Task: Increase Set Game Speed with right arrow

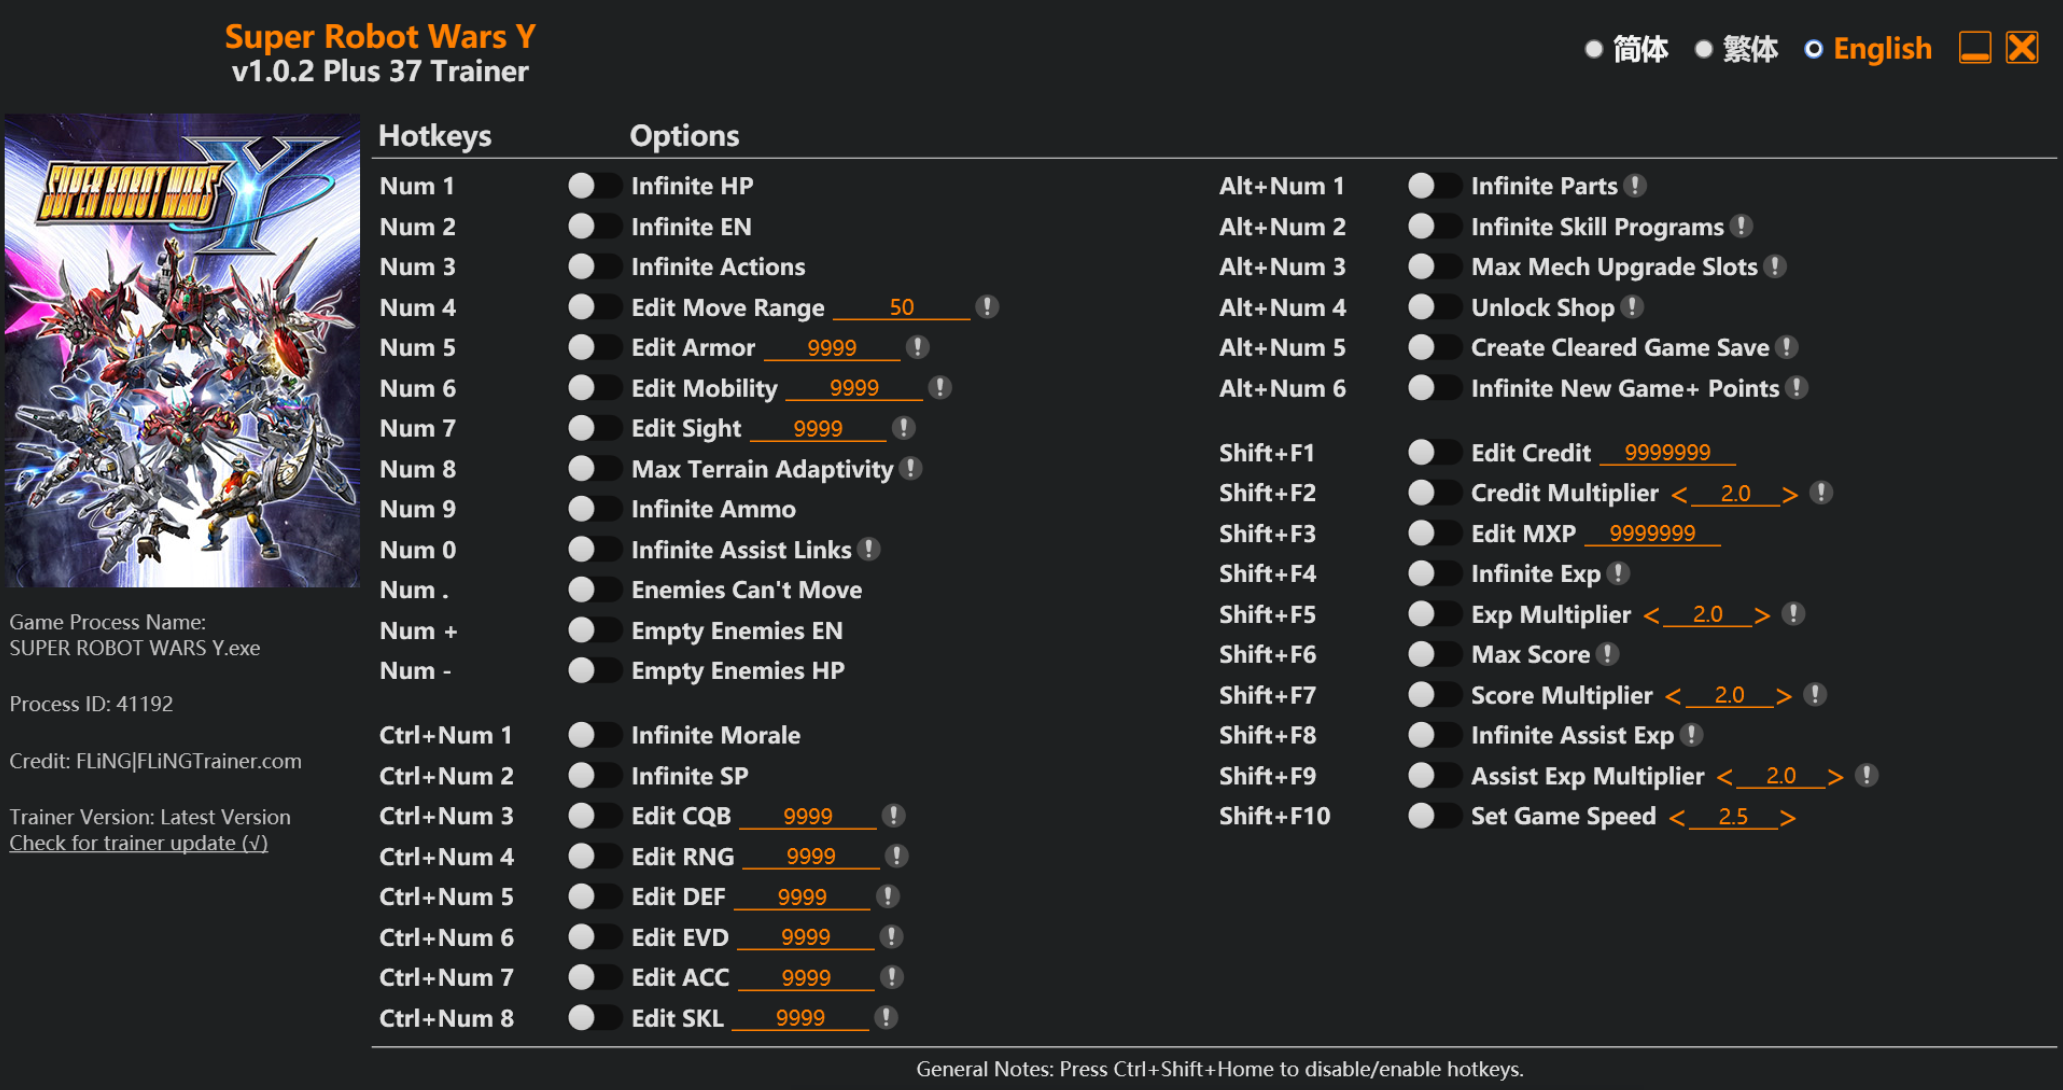Action: [x=1788, y=818]
